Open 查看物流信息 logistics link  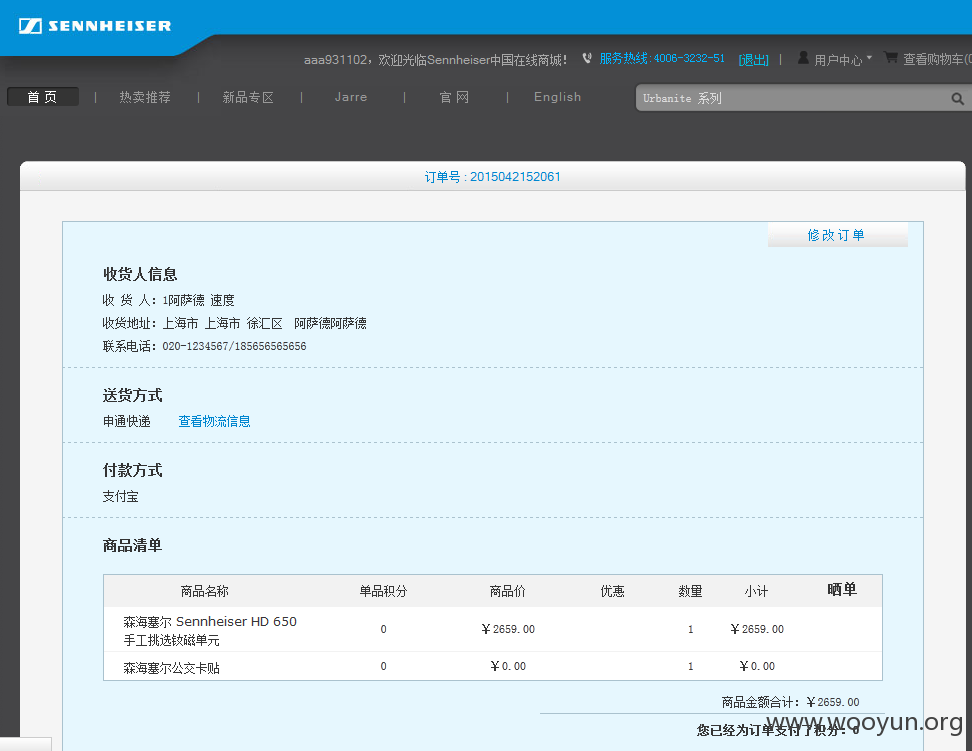pos(214,421)
